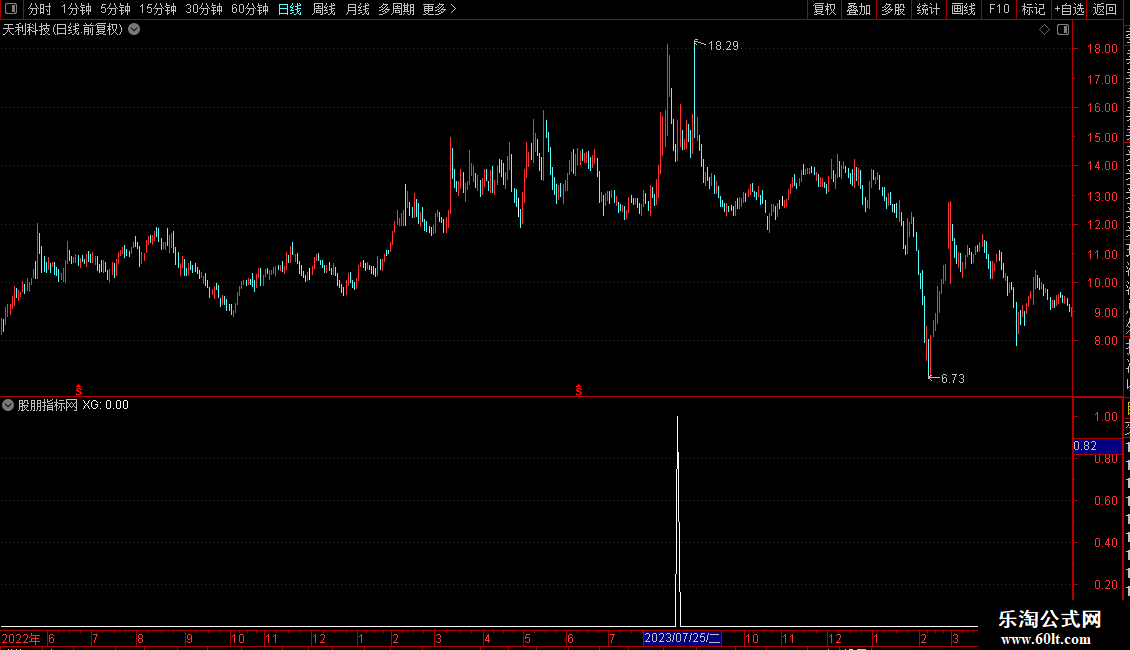Image resolution: width=1130 pixels, height=650 pixels.
Task: Add stock with +自选 button
Action: pos(1069,9)
